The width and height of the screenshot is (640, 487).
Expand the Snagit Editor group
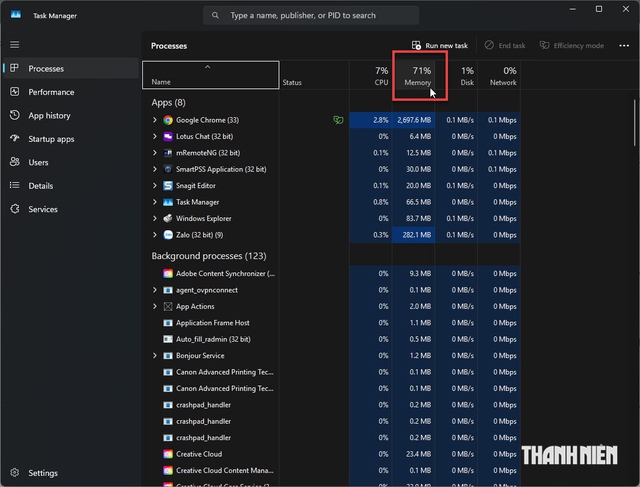click(155, 186)
